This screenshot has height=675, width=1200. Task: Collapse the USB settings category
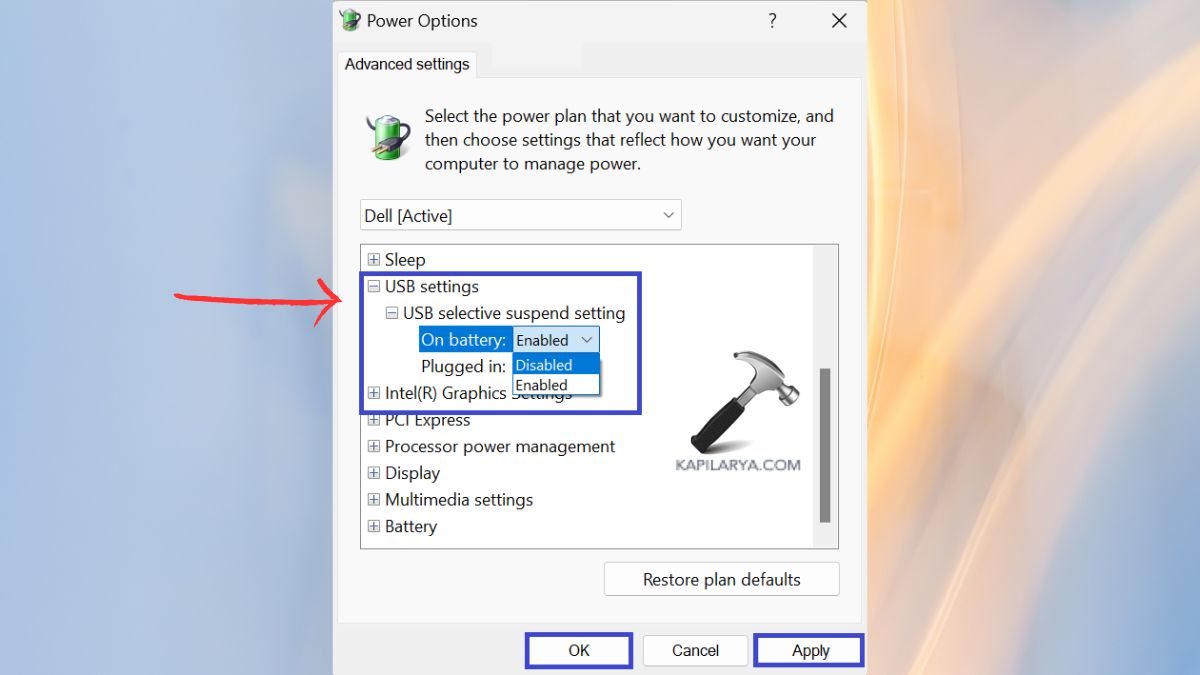[x=374, y=286]
